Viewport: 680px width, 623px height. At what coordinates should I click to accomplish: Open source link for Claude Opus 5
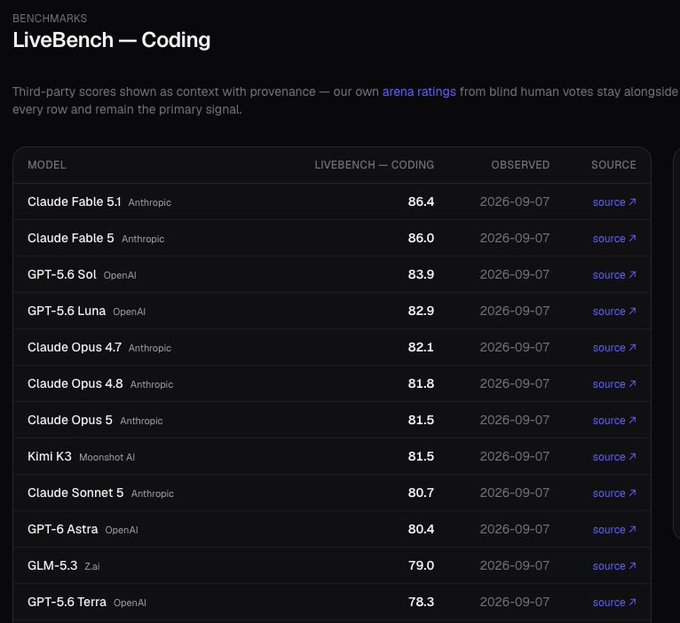click(x=614, y=421)
